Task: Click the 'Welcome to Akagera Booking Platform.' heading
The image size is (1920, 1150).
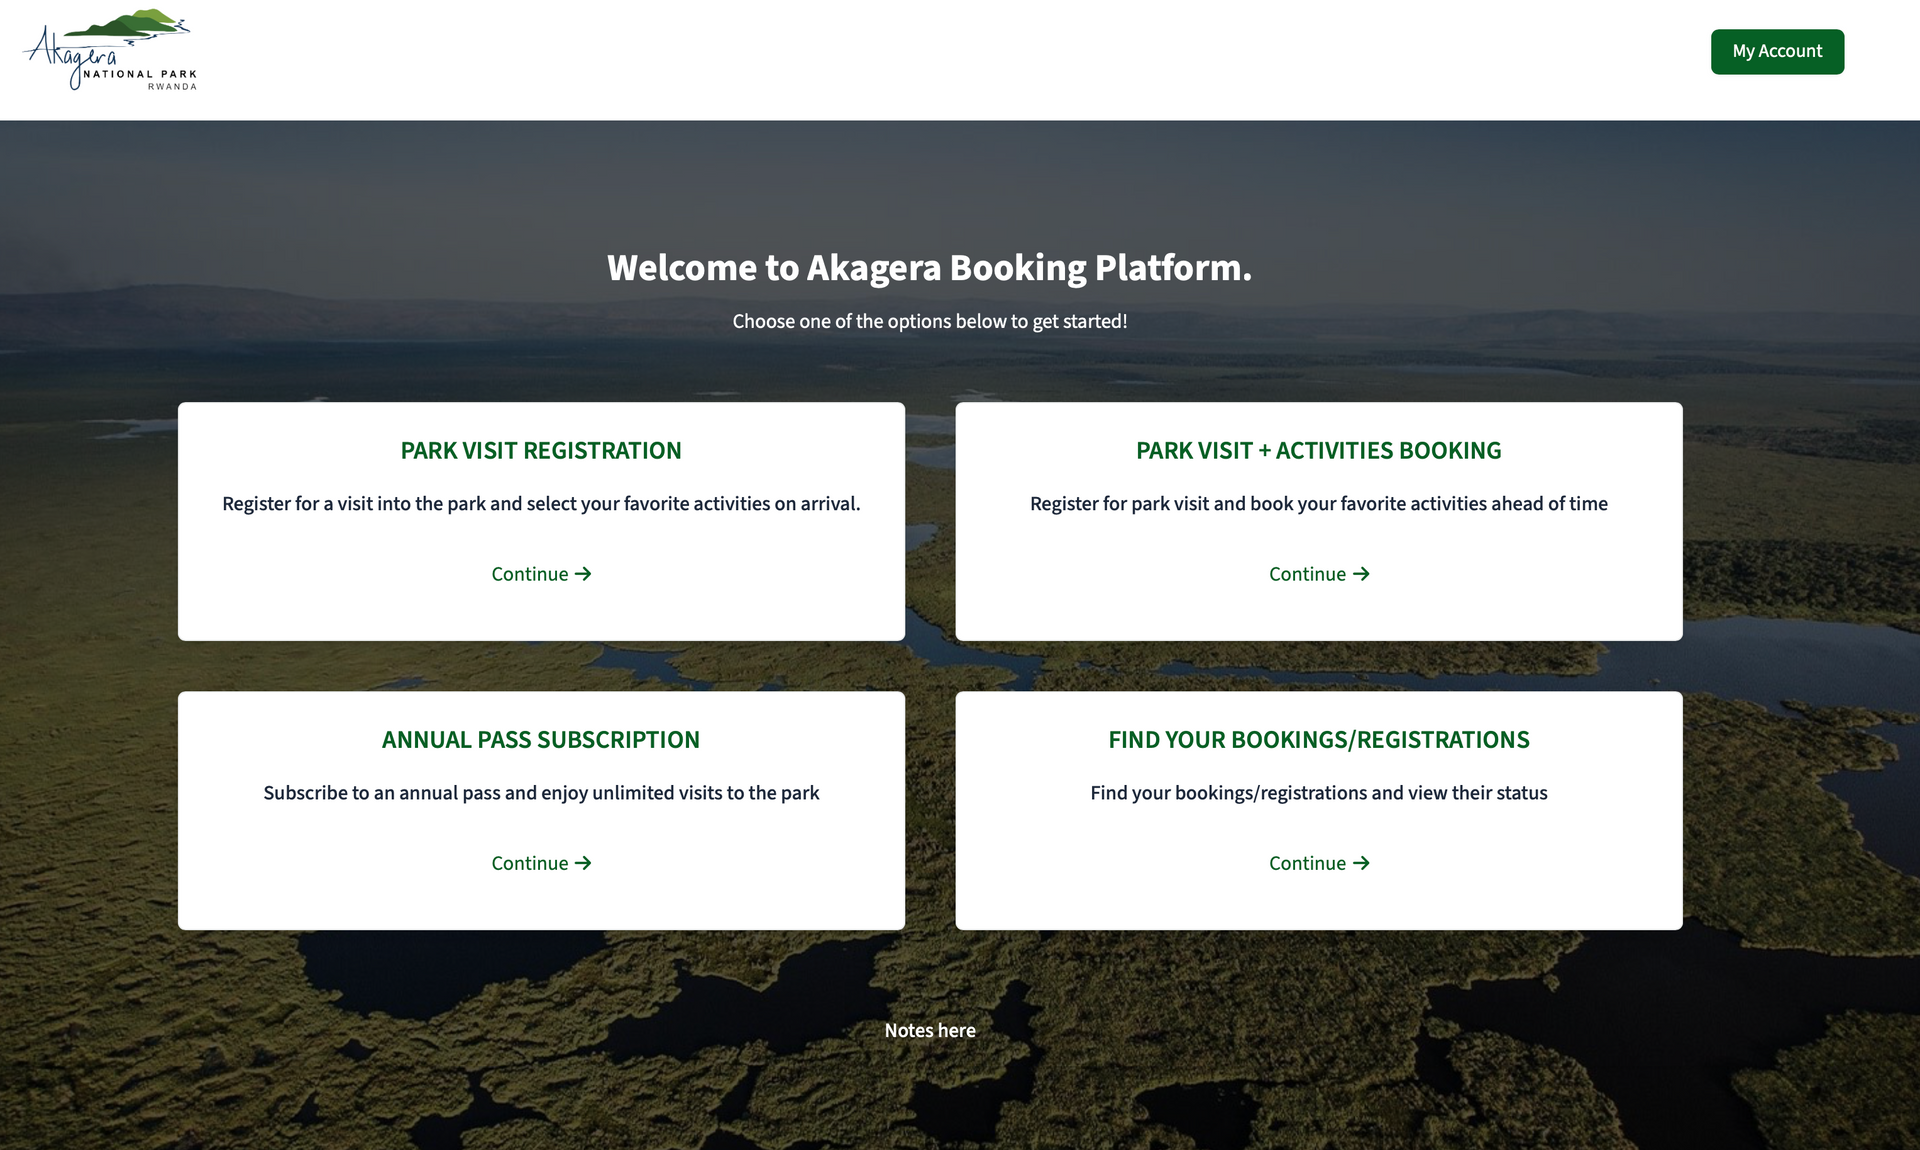Action: 930,268
